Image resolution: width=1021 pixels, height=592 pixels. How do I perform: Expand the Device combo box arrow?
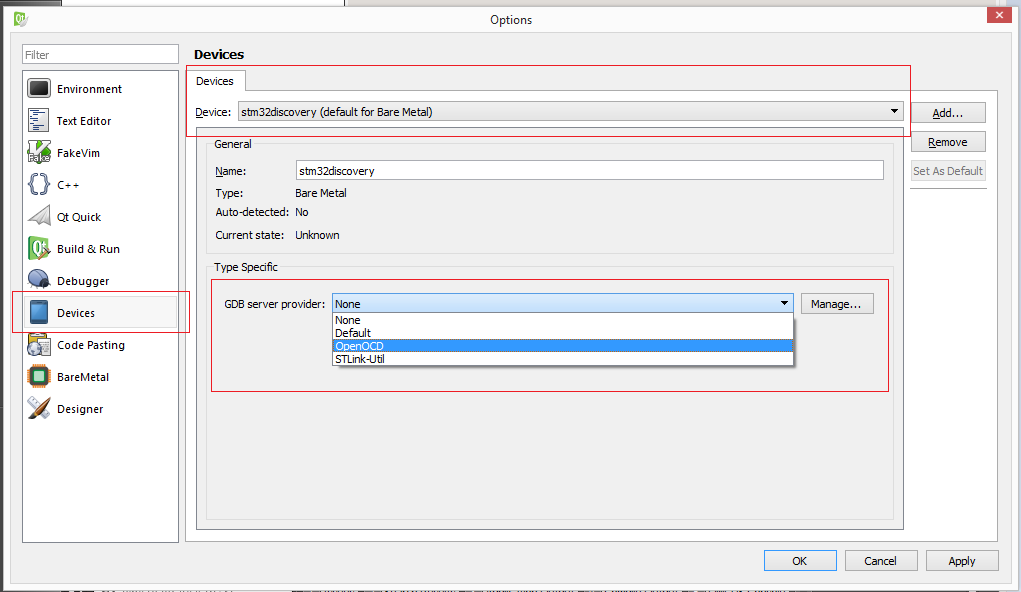(895, 111)
